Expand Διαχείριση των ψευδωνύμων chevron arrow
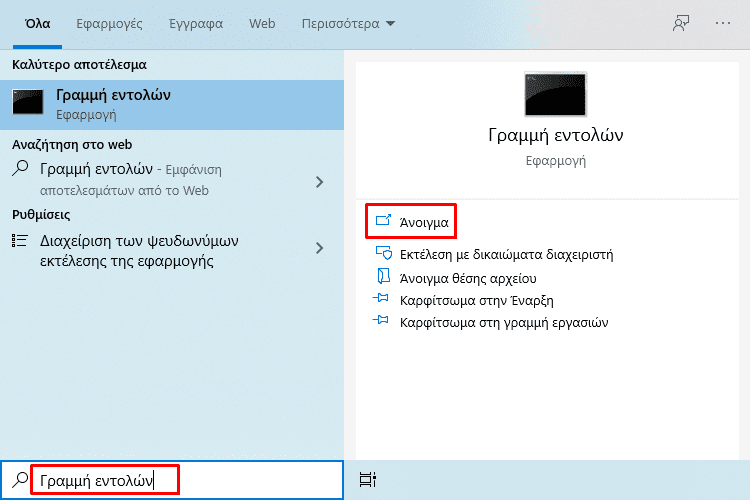Viewport: 750px width, 500px height. (x=320, y=248)
